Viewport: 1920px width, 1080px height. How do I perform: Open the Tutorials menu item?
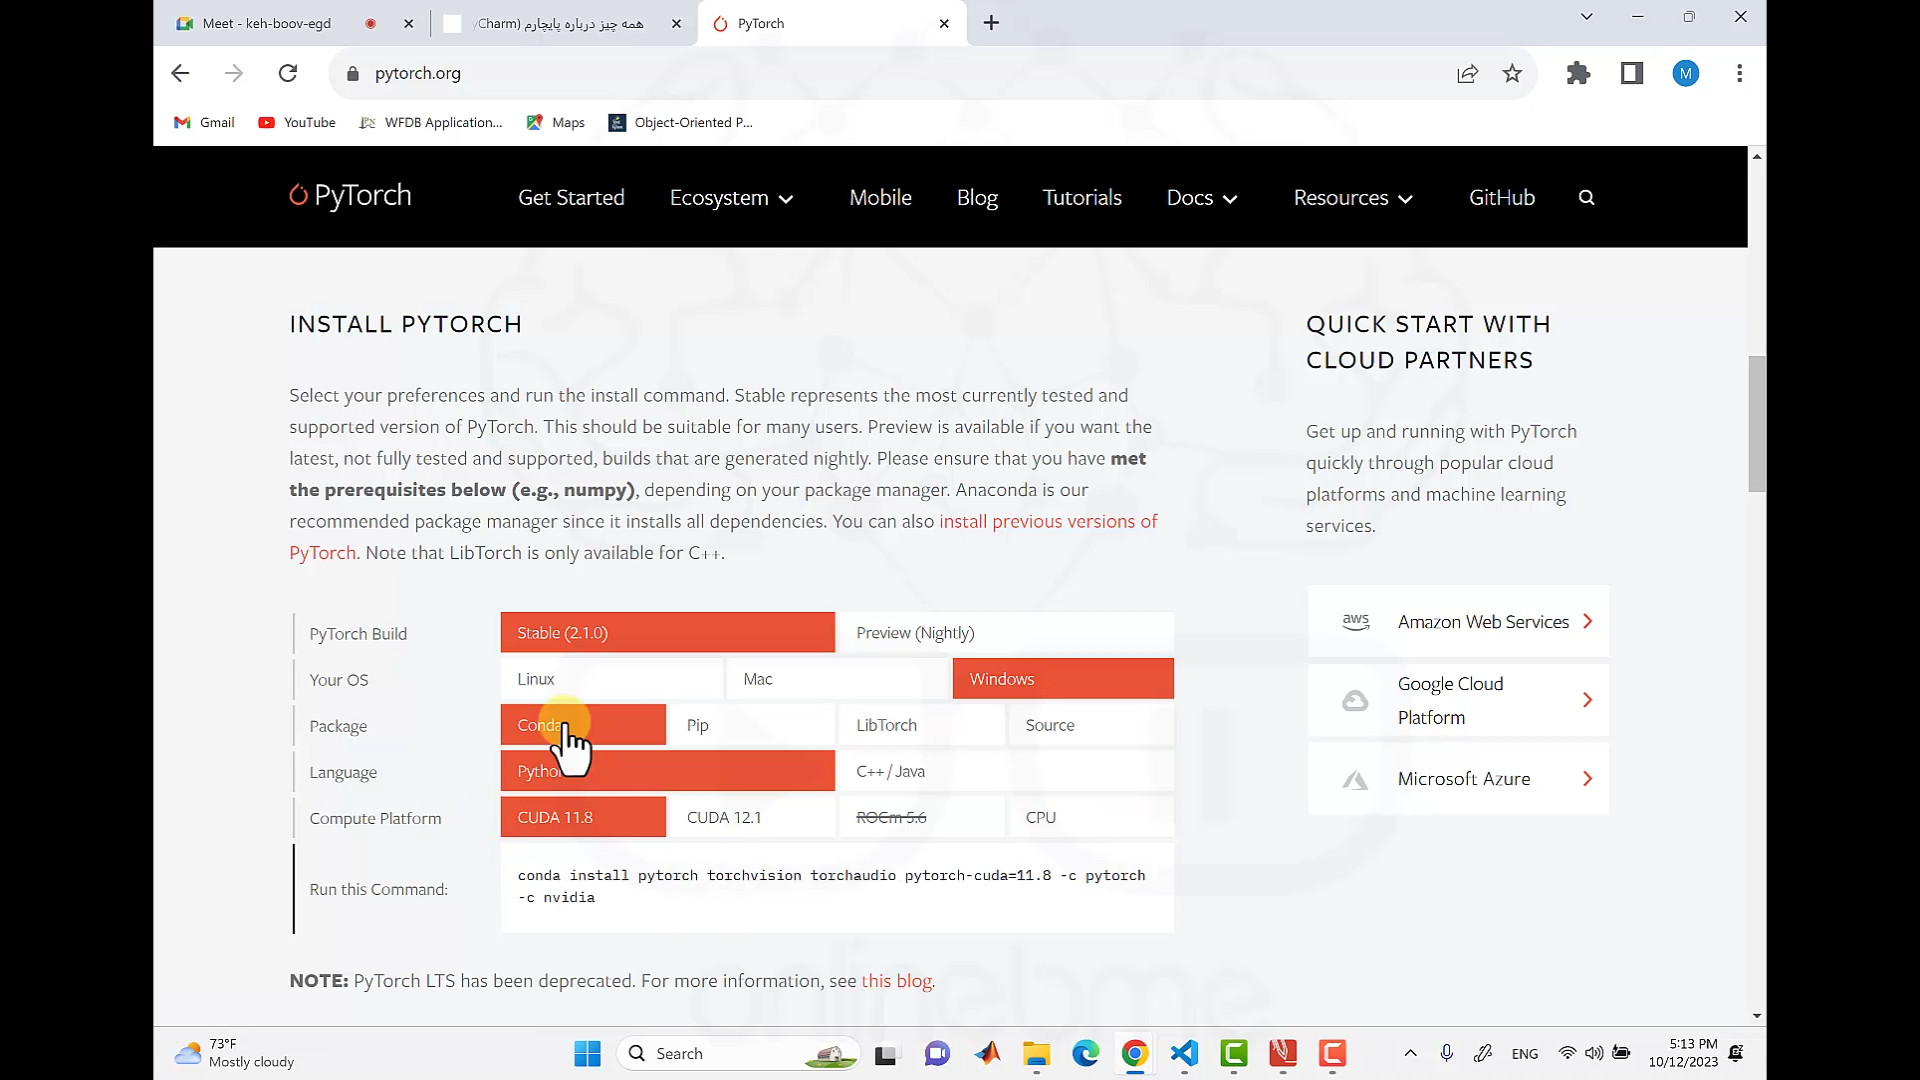[x=1082, y=197]
